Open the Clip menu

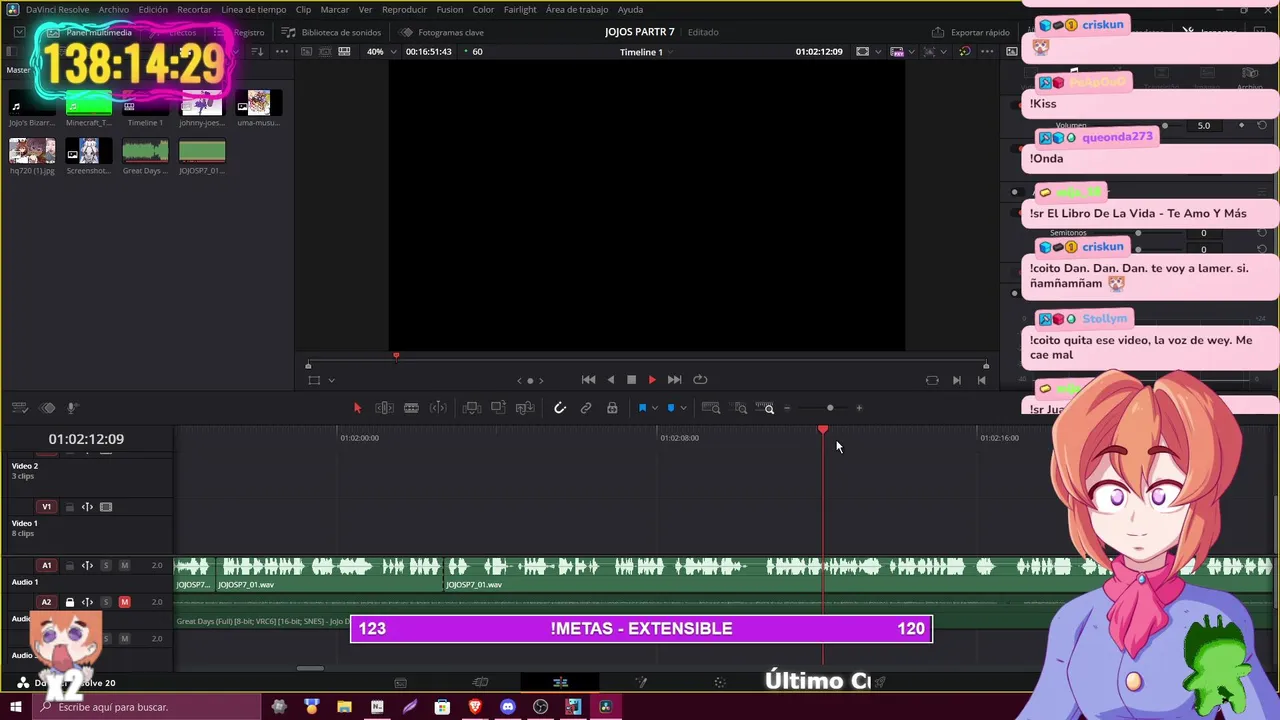coord(303,9)
